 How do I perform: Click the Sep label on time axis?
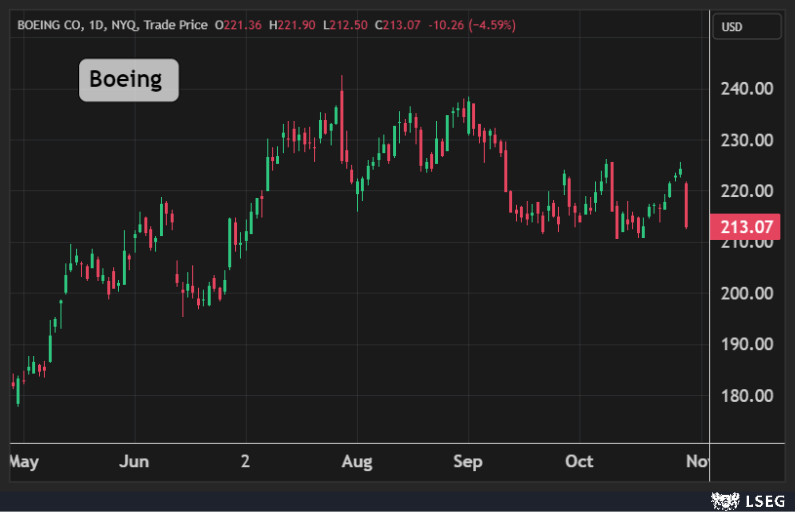468,461
